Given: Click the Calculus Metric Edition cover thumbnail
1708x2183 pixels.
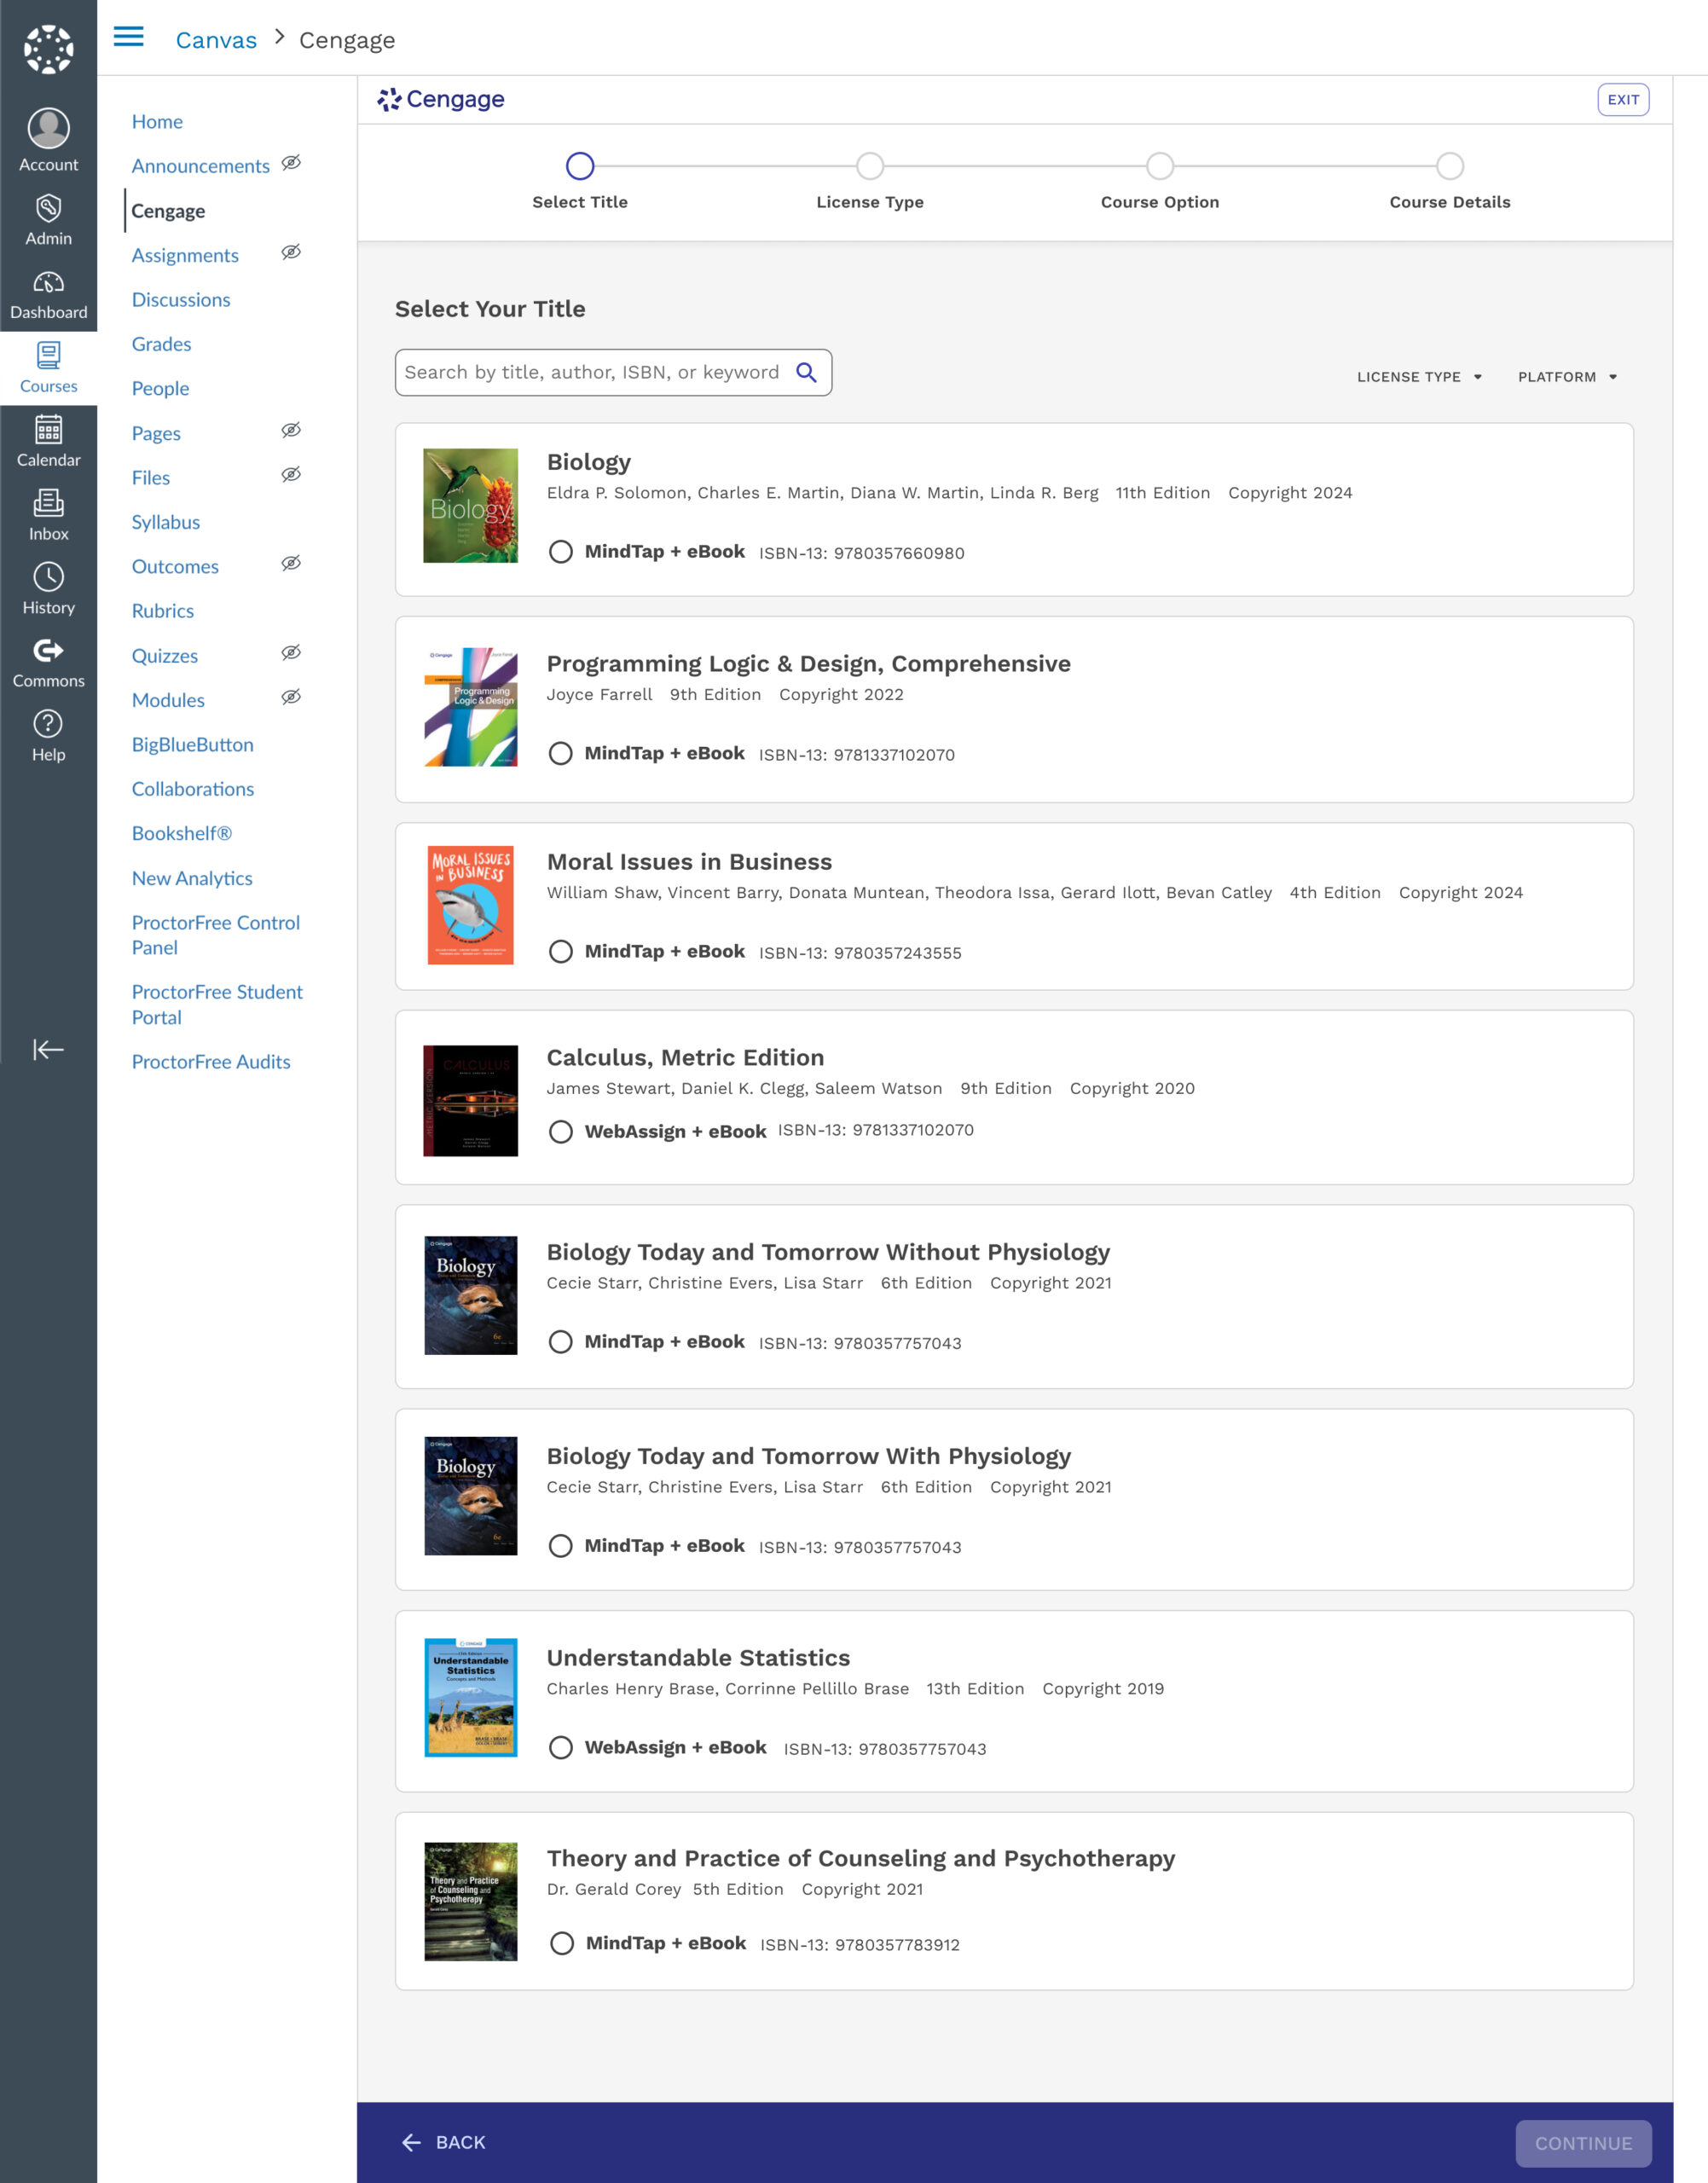Looking at the screenshot, I should coord(470,1101).
